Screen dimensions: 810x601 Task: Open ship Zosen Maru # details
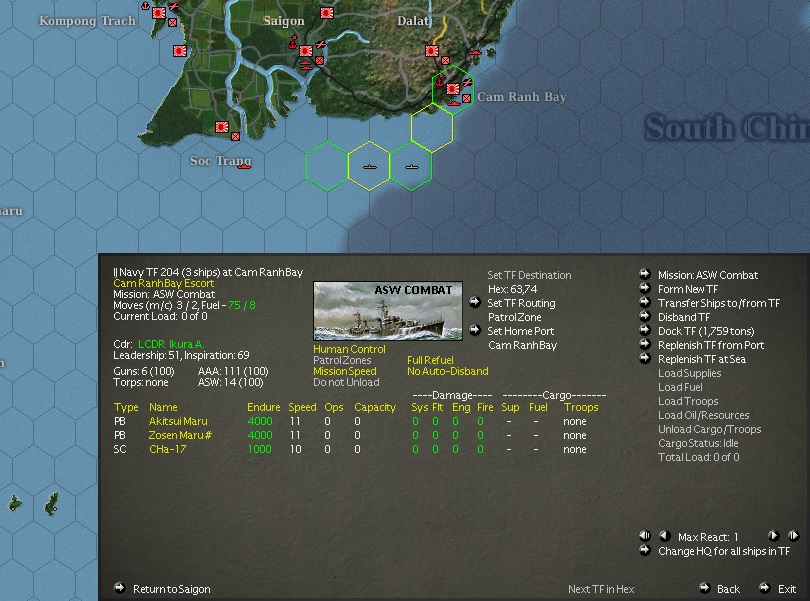tap(180, 435)
